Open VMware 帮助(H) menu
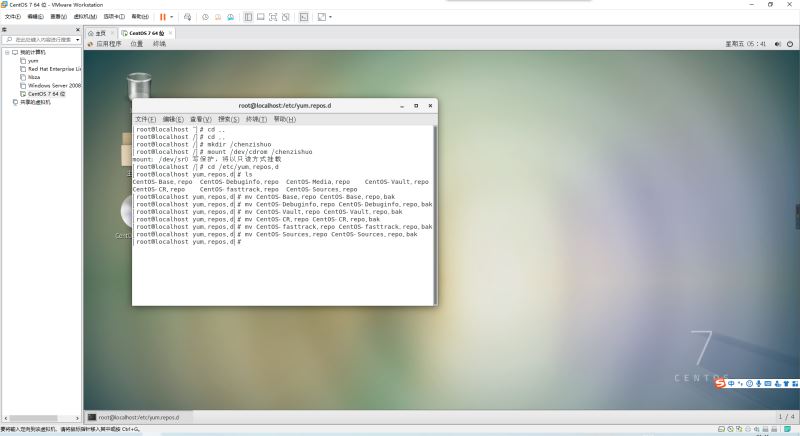Viewport: 800px width, 436px height. pyautogui.click(x=140, y=17)
